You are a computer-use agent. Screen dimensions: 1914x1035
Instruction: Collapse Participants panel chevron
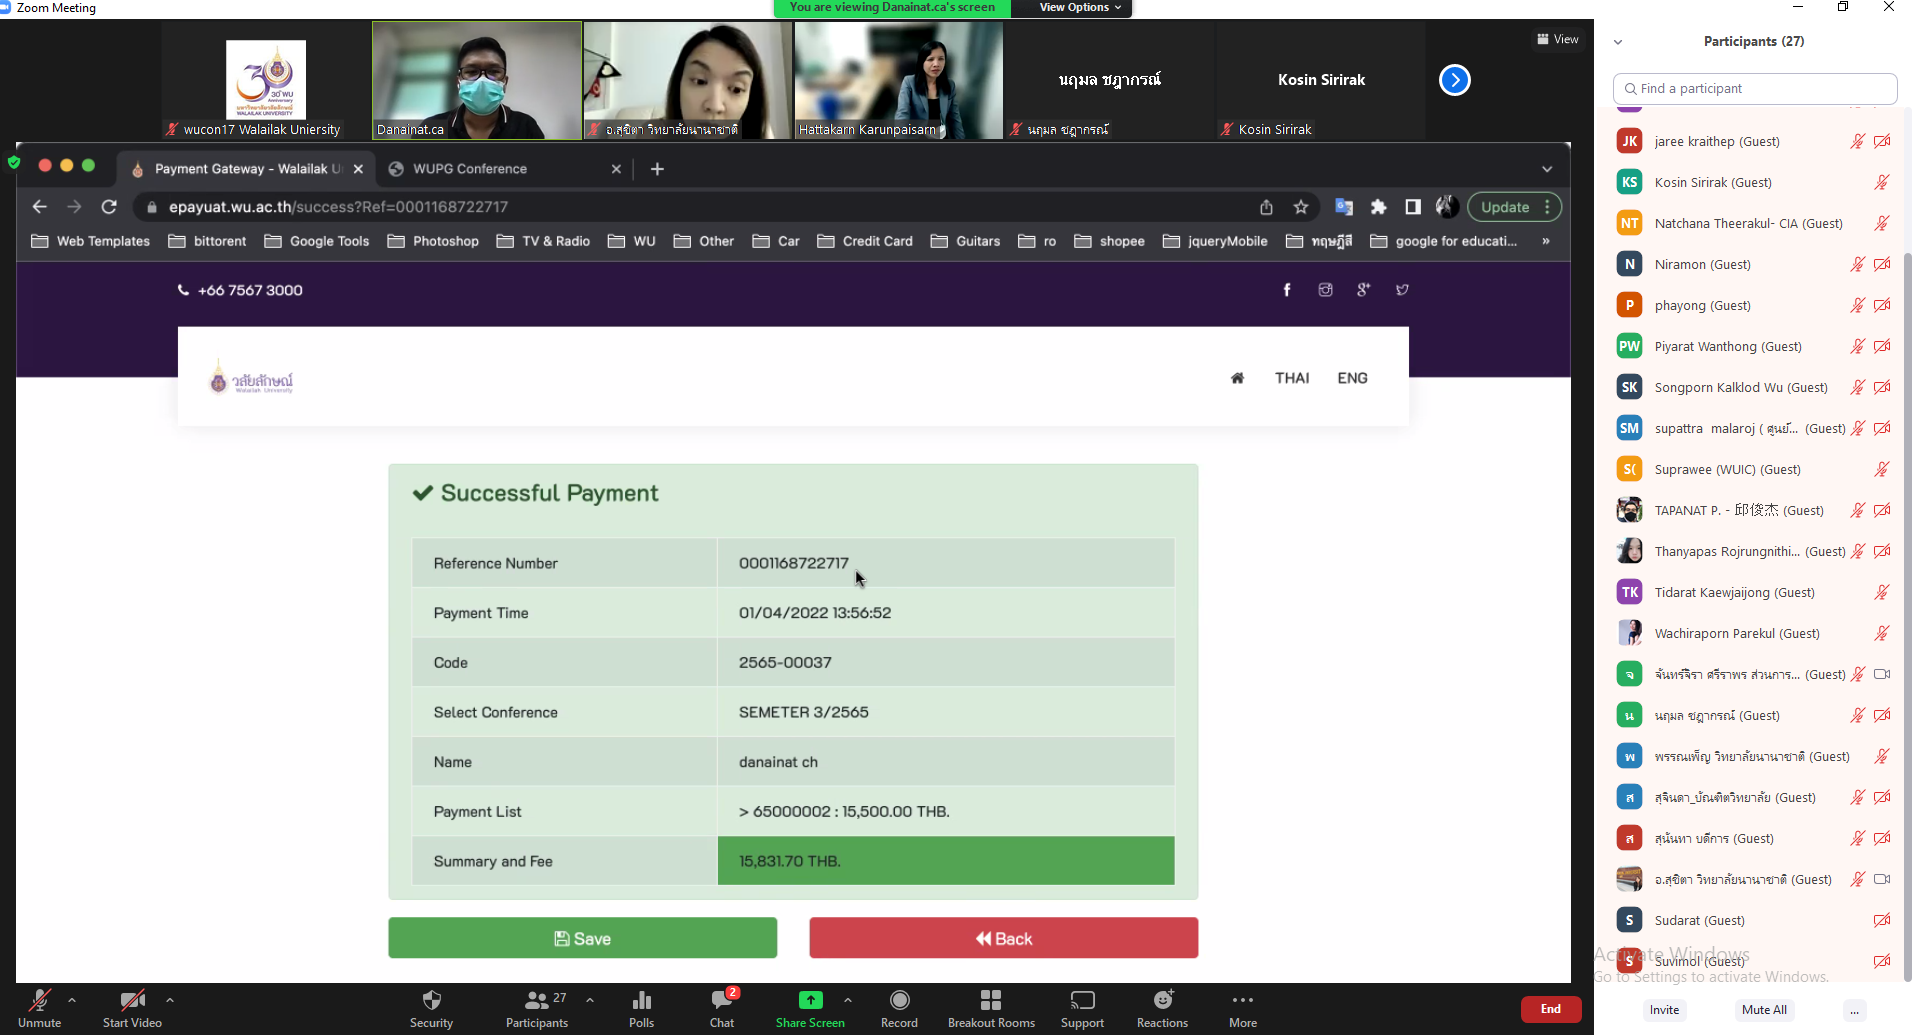pos(1618,42)
